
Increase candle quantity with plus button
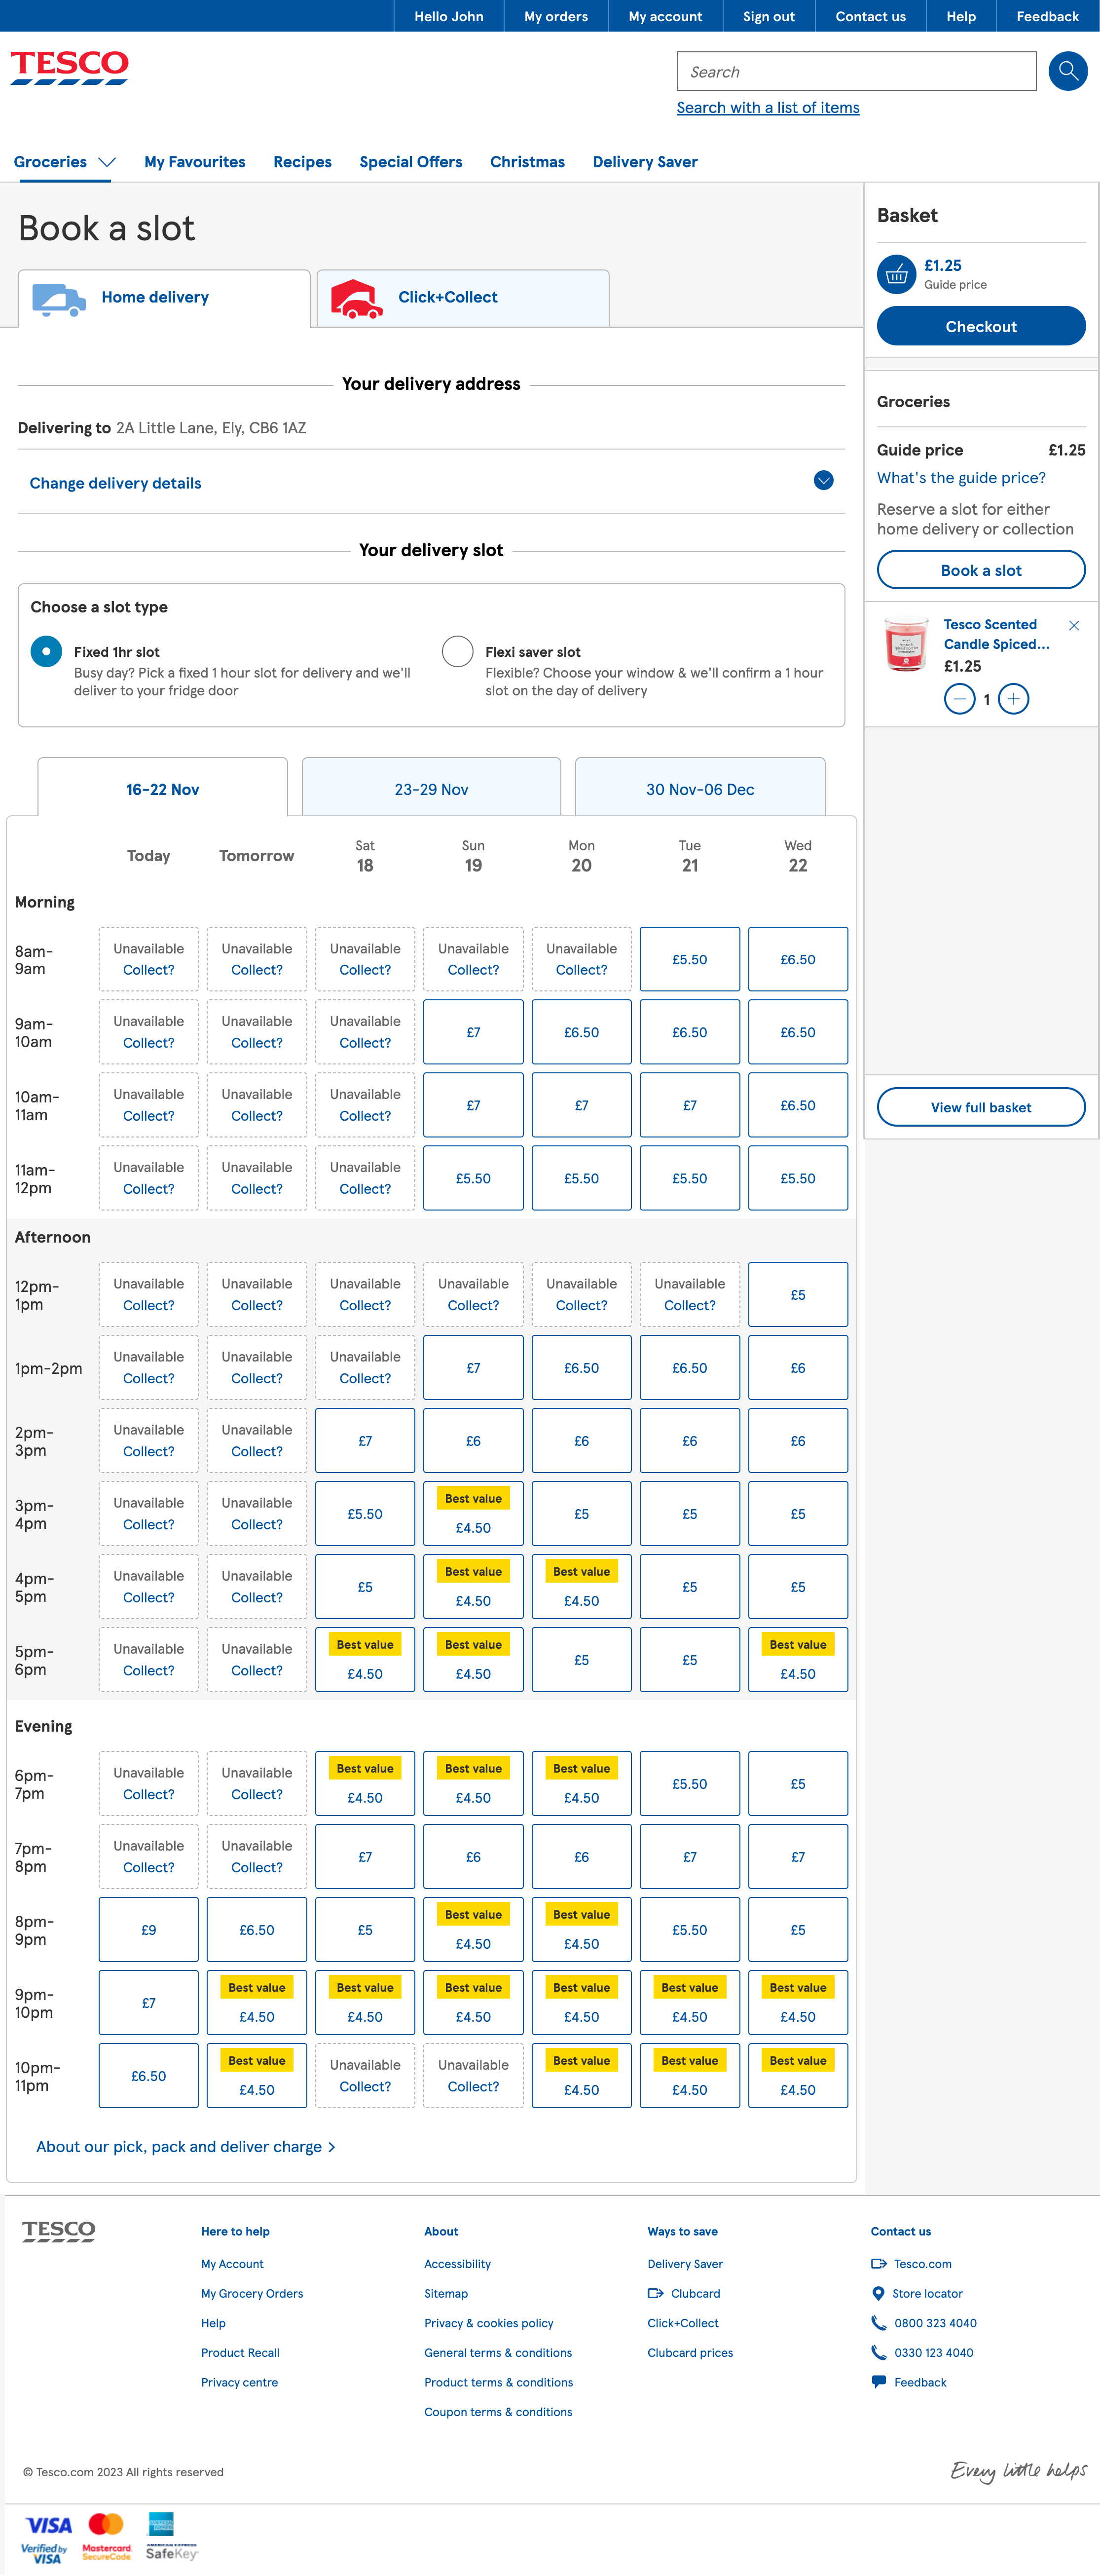pos(1013,699)
